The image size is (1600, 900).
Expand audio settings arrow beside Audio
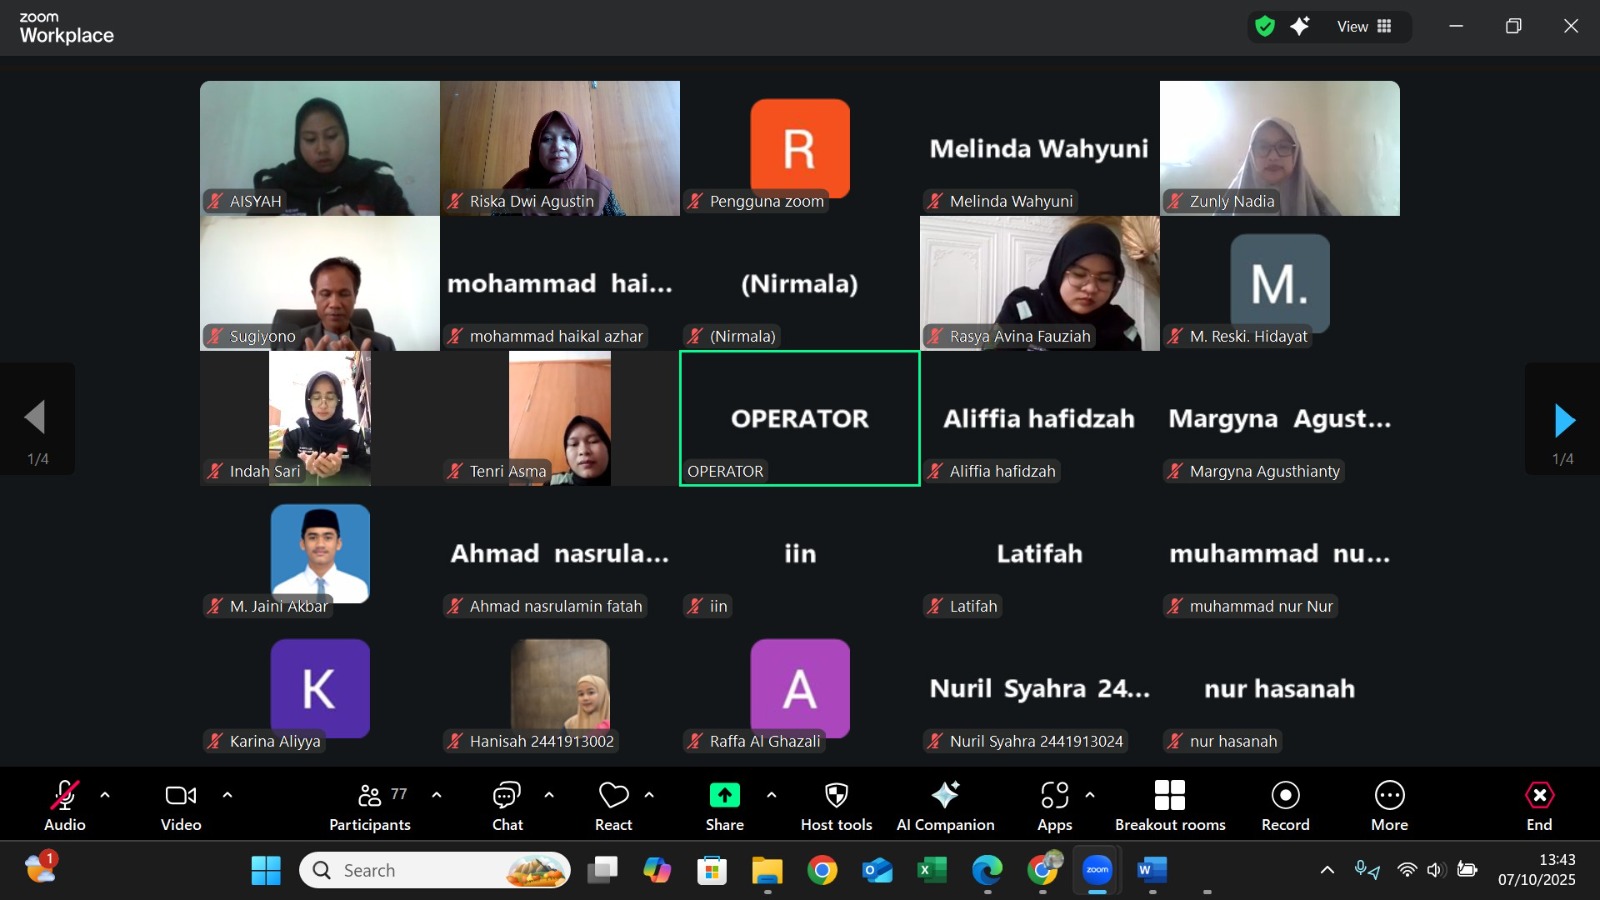[x=105, y=796]
